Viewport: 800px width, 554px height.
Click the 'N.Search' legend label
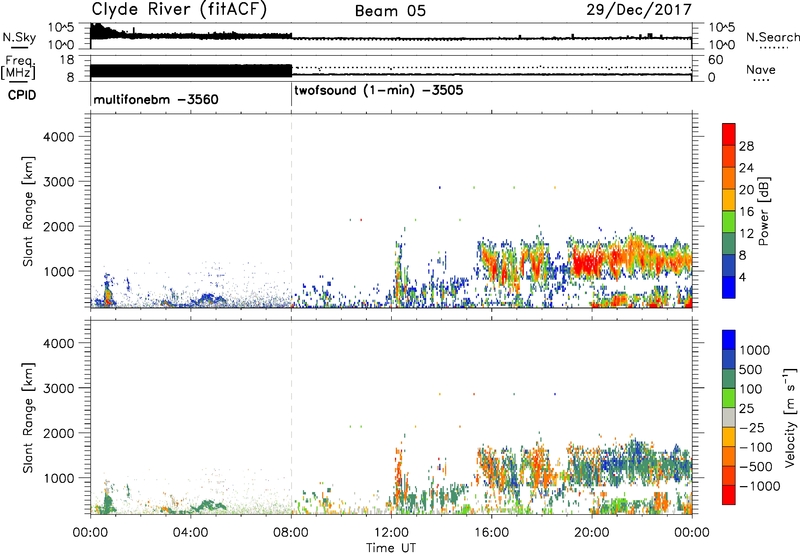(772, 37)
